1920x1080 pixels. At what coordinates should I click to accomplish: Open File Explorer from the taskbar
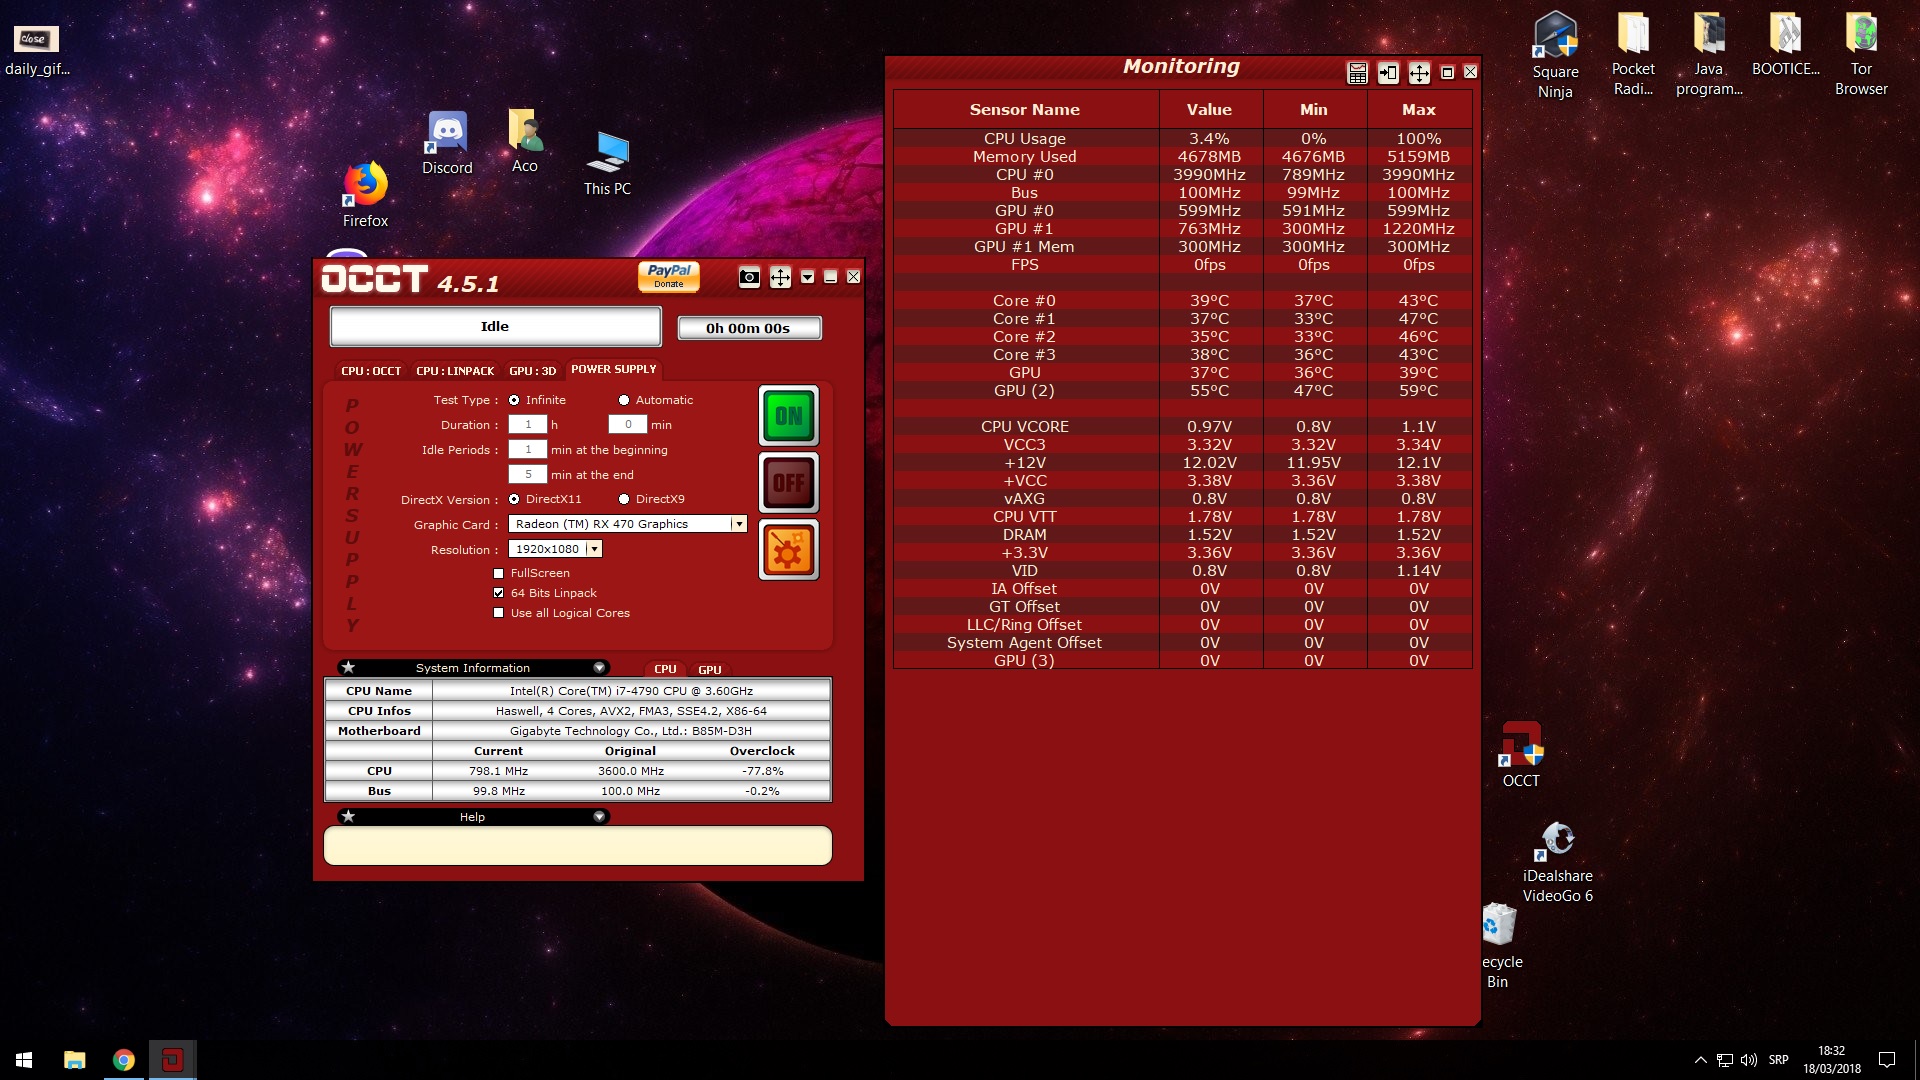click(x=74, y=1060)
